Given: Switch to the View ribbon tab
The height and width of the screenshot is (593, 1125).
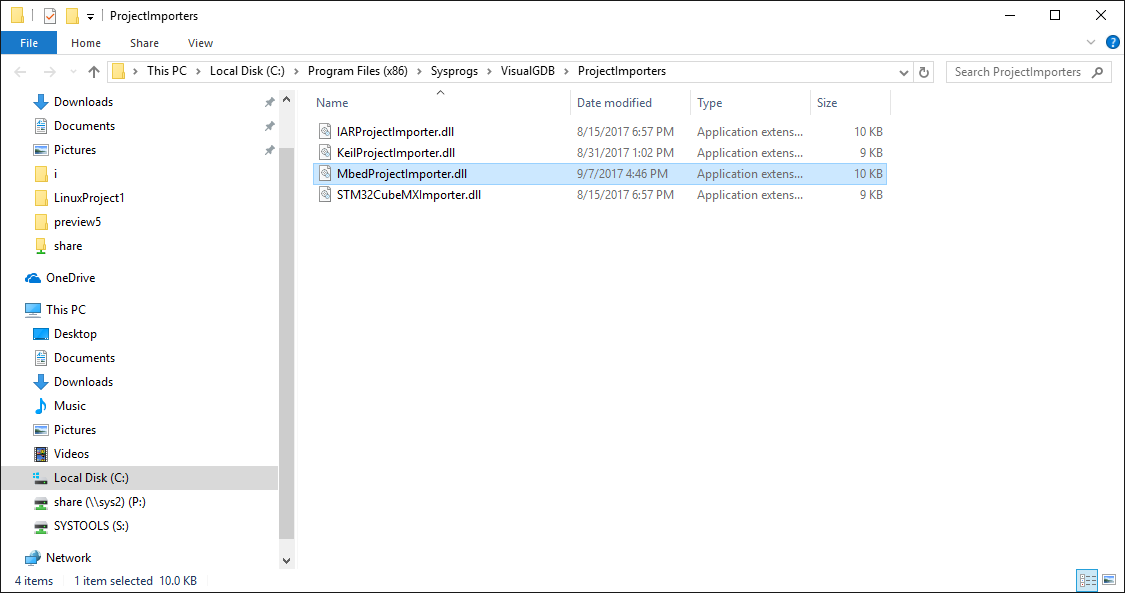Looking at the screenshot, I should [x=200, y=43].
